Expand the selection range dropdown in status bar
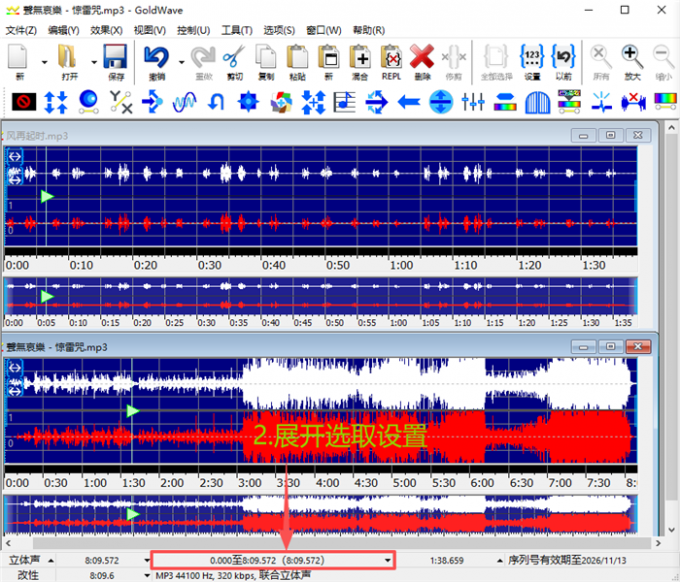The image size is (680, 582). tap(388, 560)
